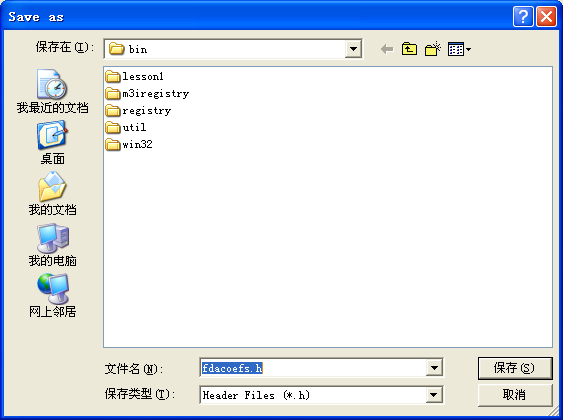Image resolution: width=563 pixels, height=420 pixels.
Task: Open 我最近的文档 recent documents shortcut
Action: (x=52, y=92)
